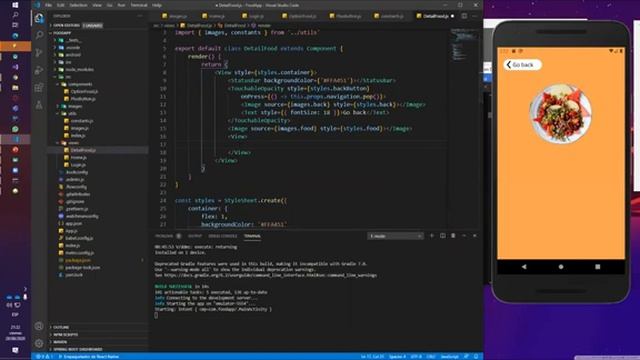
Task: Expand the images folder
Action: pos(75,106)
